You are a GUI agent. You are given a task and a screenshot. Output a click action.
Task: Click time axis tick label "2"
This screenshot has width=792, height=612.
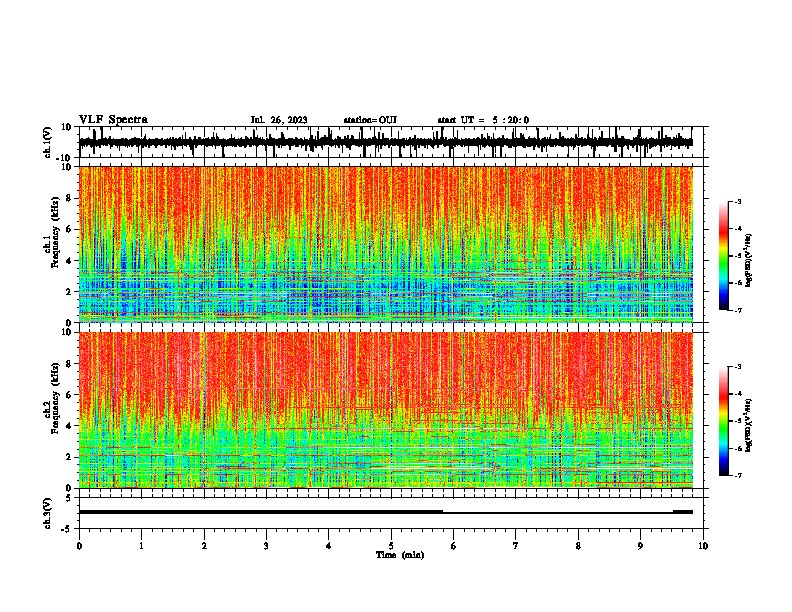204,546
